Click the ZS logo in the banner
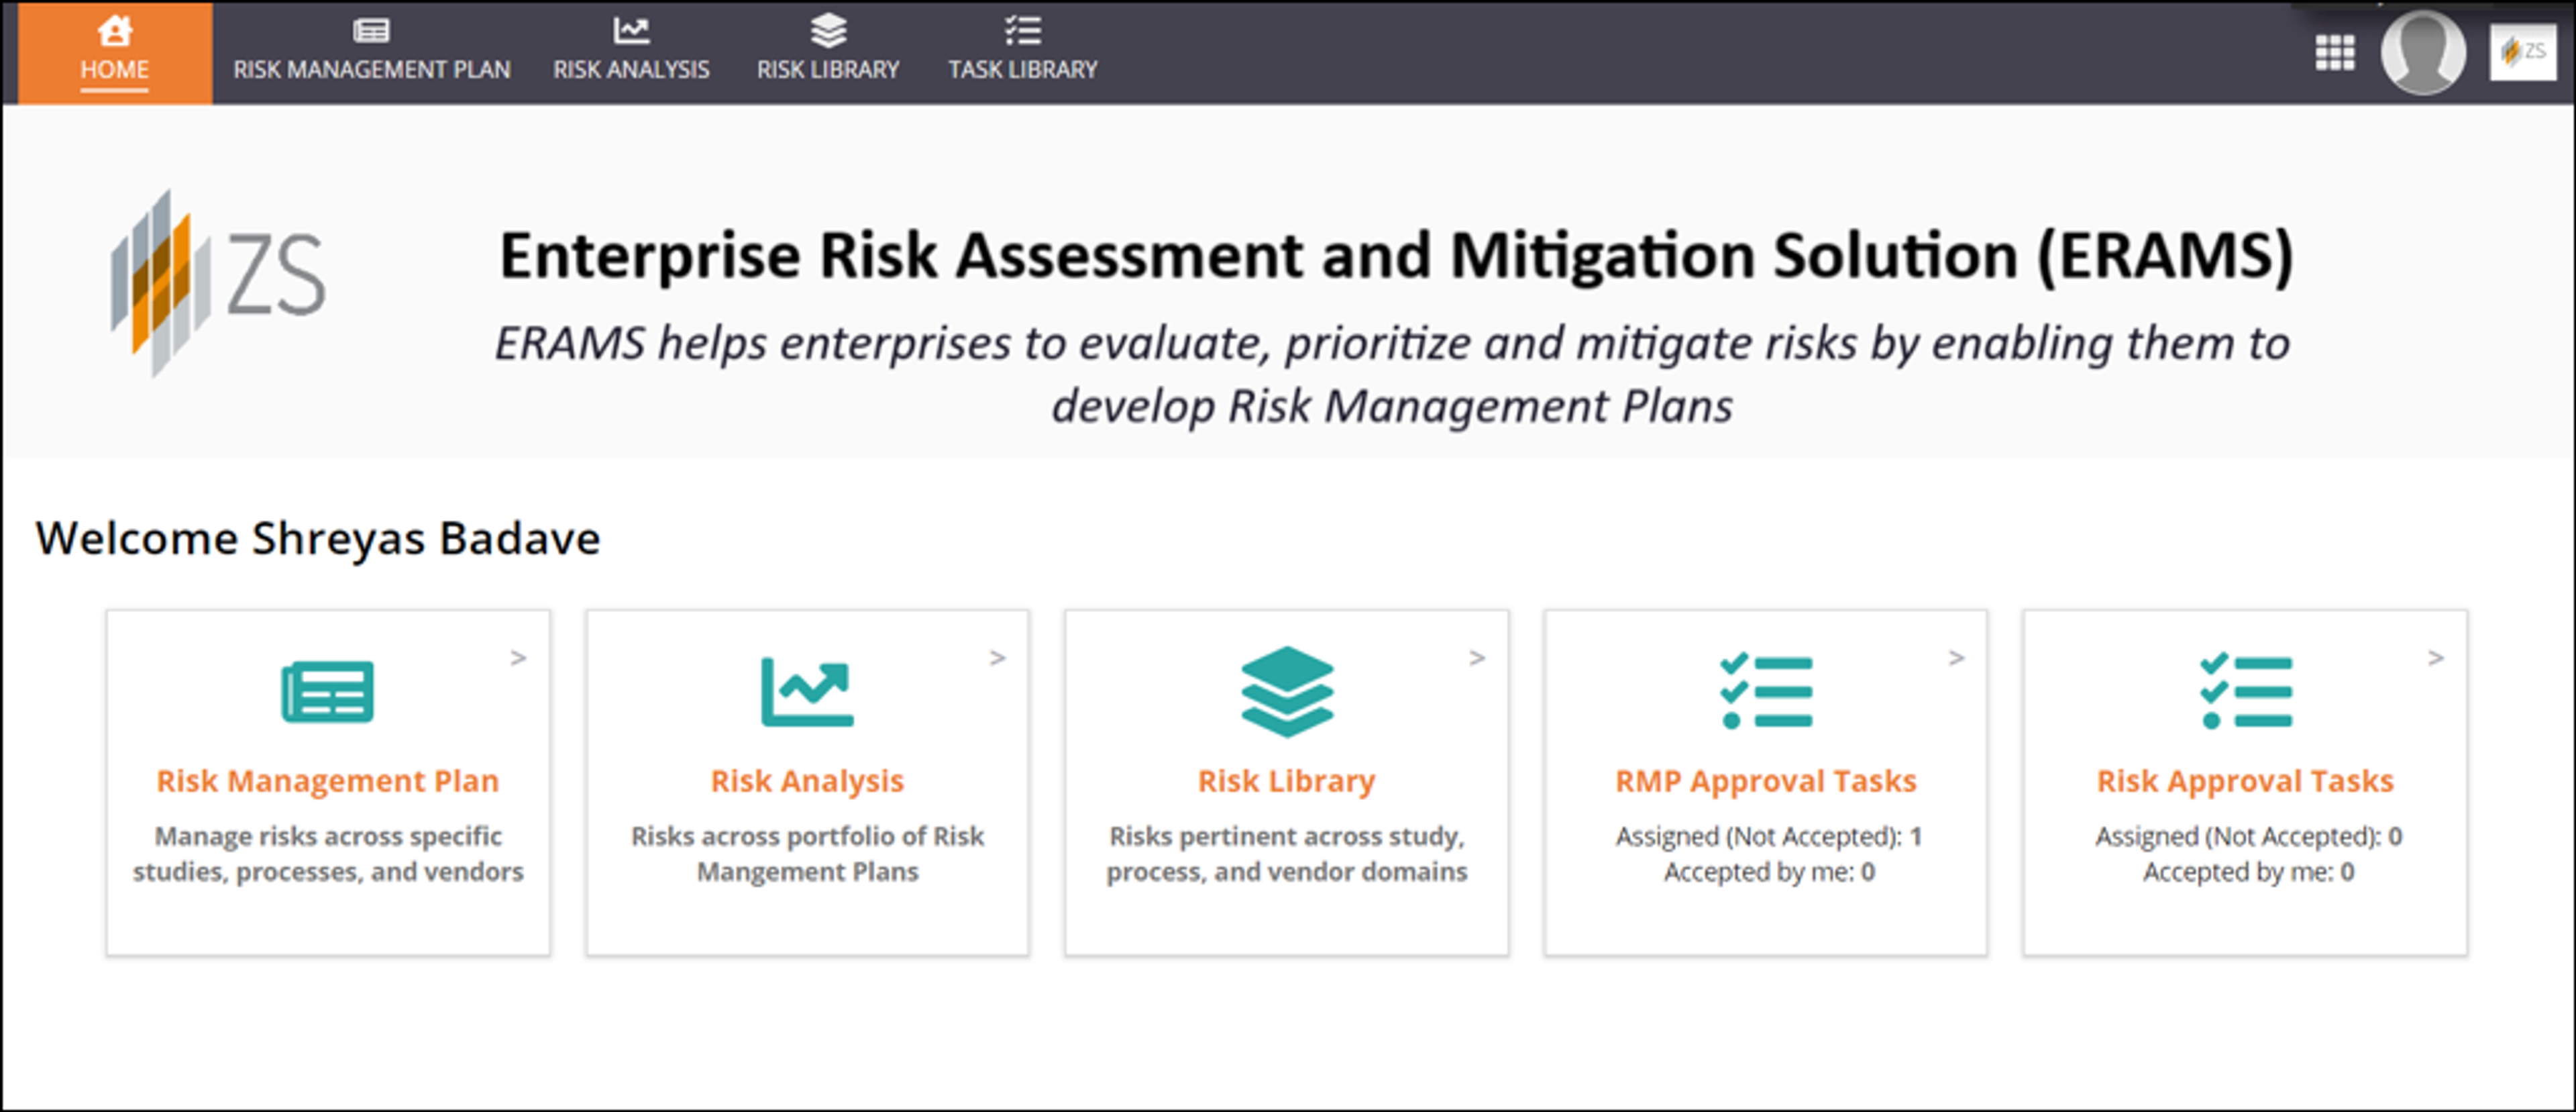Screen dimensions: 2576x1112 (x=218, y=283)
